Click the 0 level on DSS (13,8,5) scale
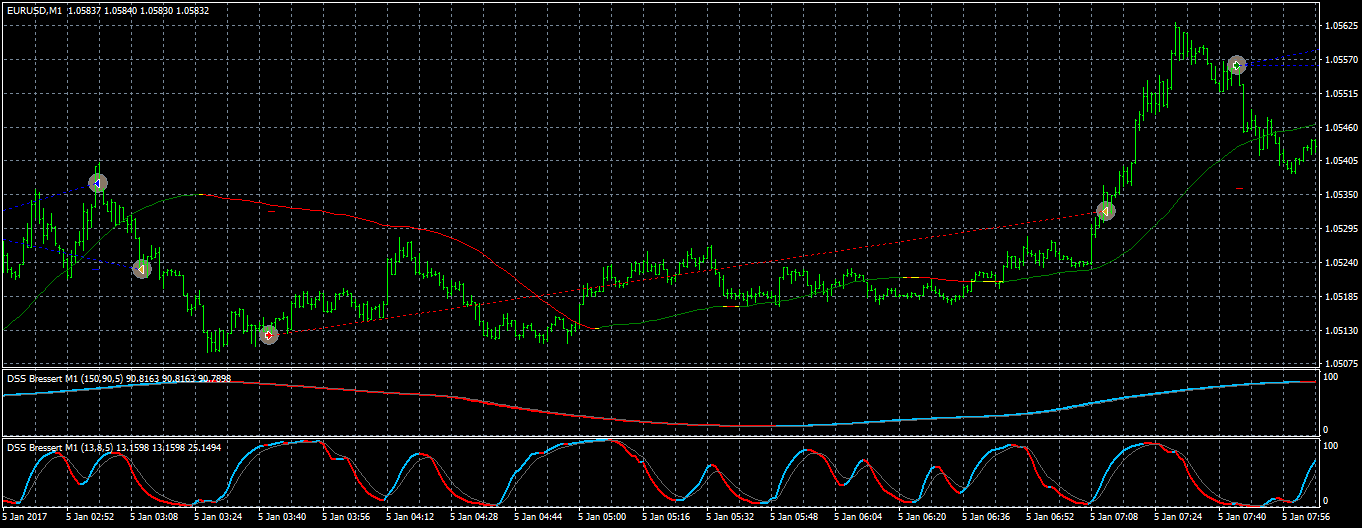 (x=1326, y=500)
